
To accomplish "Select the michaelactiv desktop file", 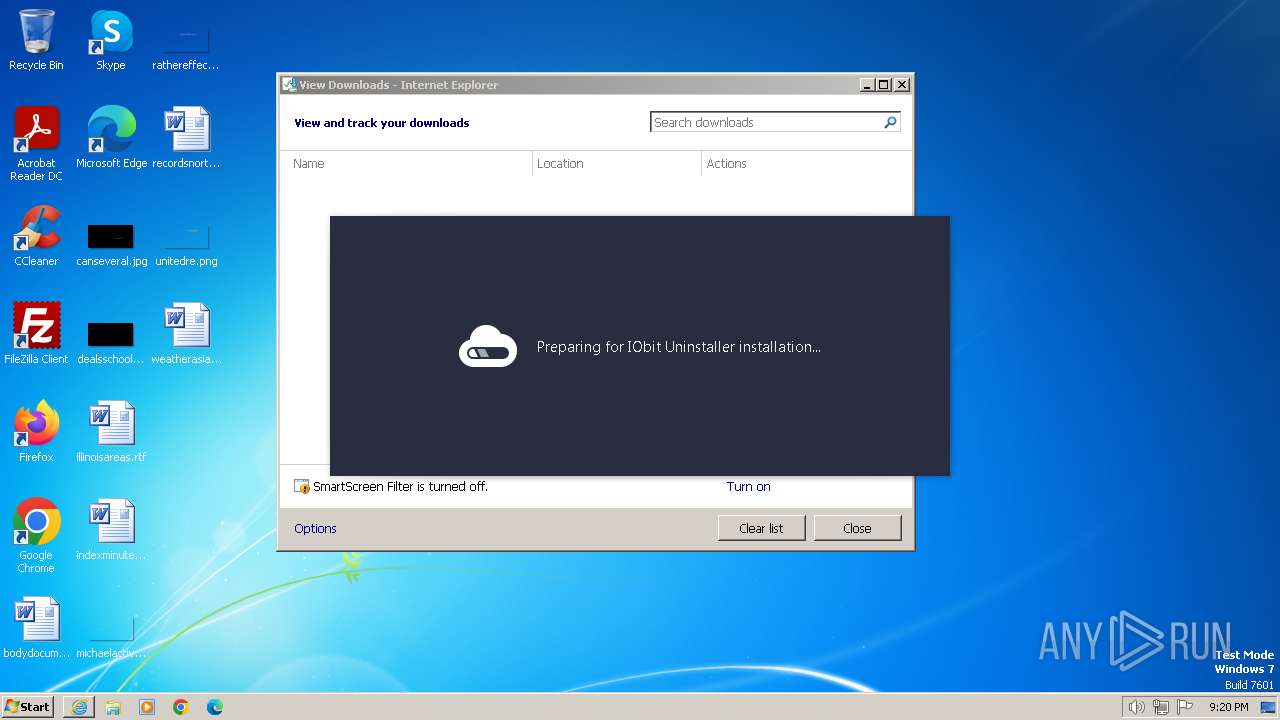I will pos(111,637).
